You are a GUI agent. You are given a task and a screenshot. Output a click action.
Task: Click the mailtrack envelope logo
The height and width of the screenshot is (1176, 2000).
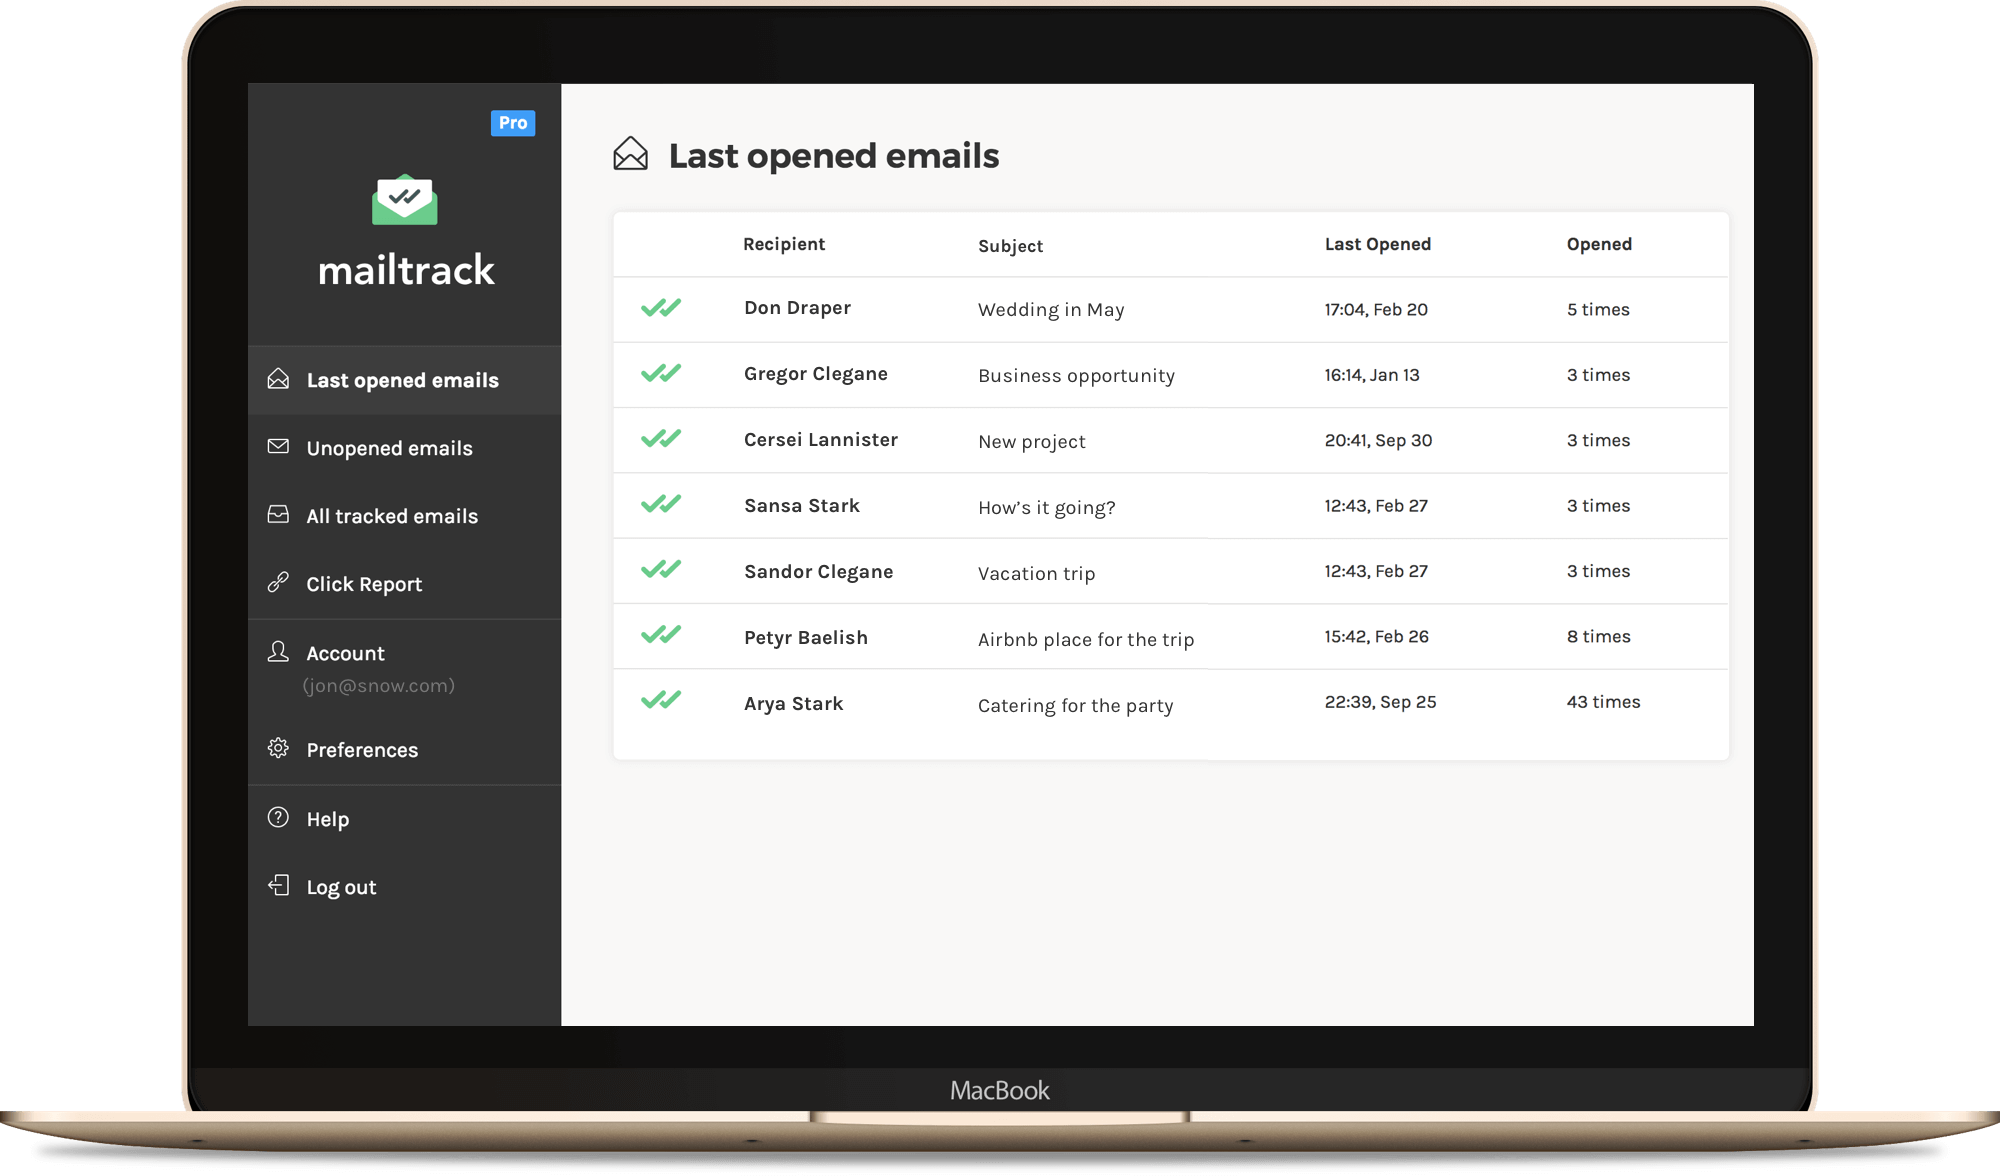click(404, 200)
